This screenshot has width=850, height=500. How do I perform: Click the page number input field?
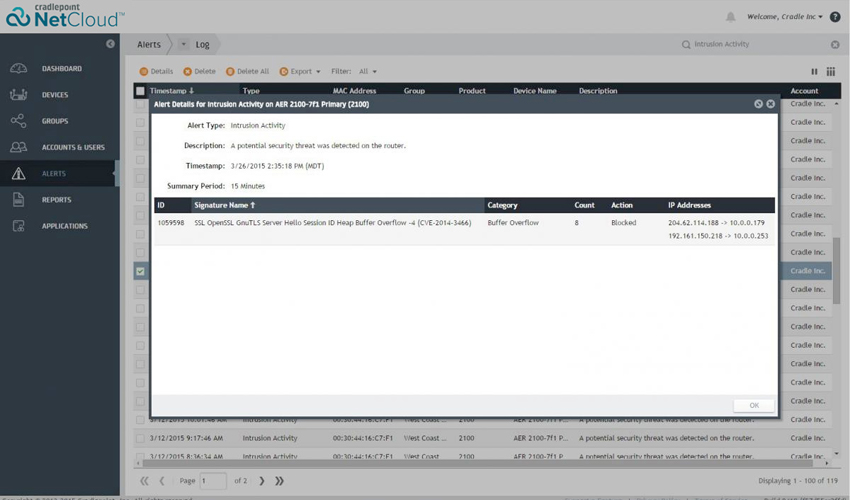[212, 481]
